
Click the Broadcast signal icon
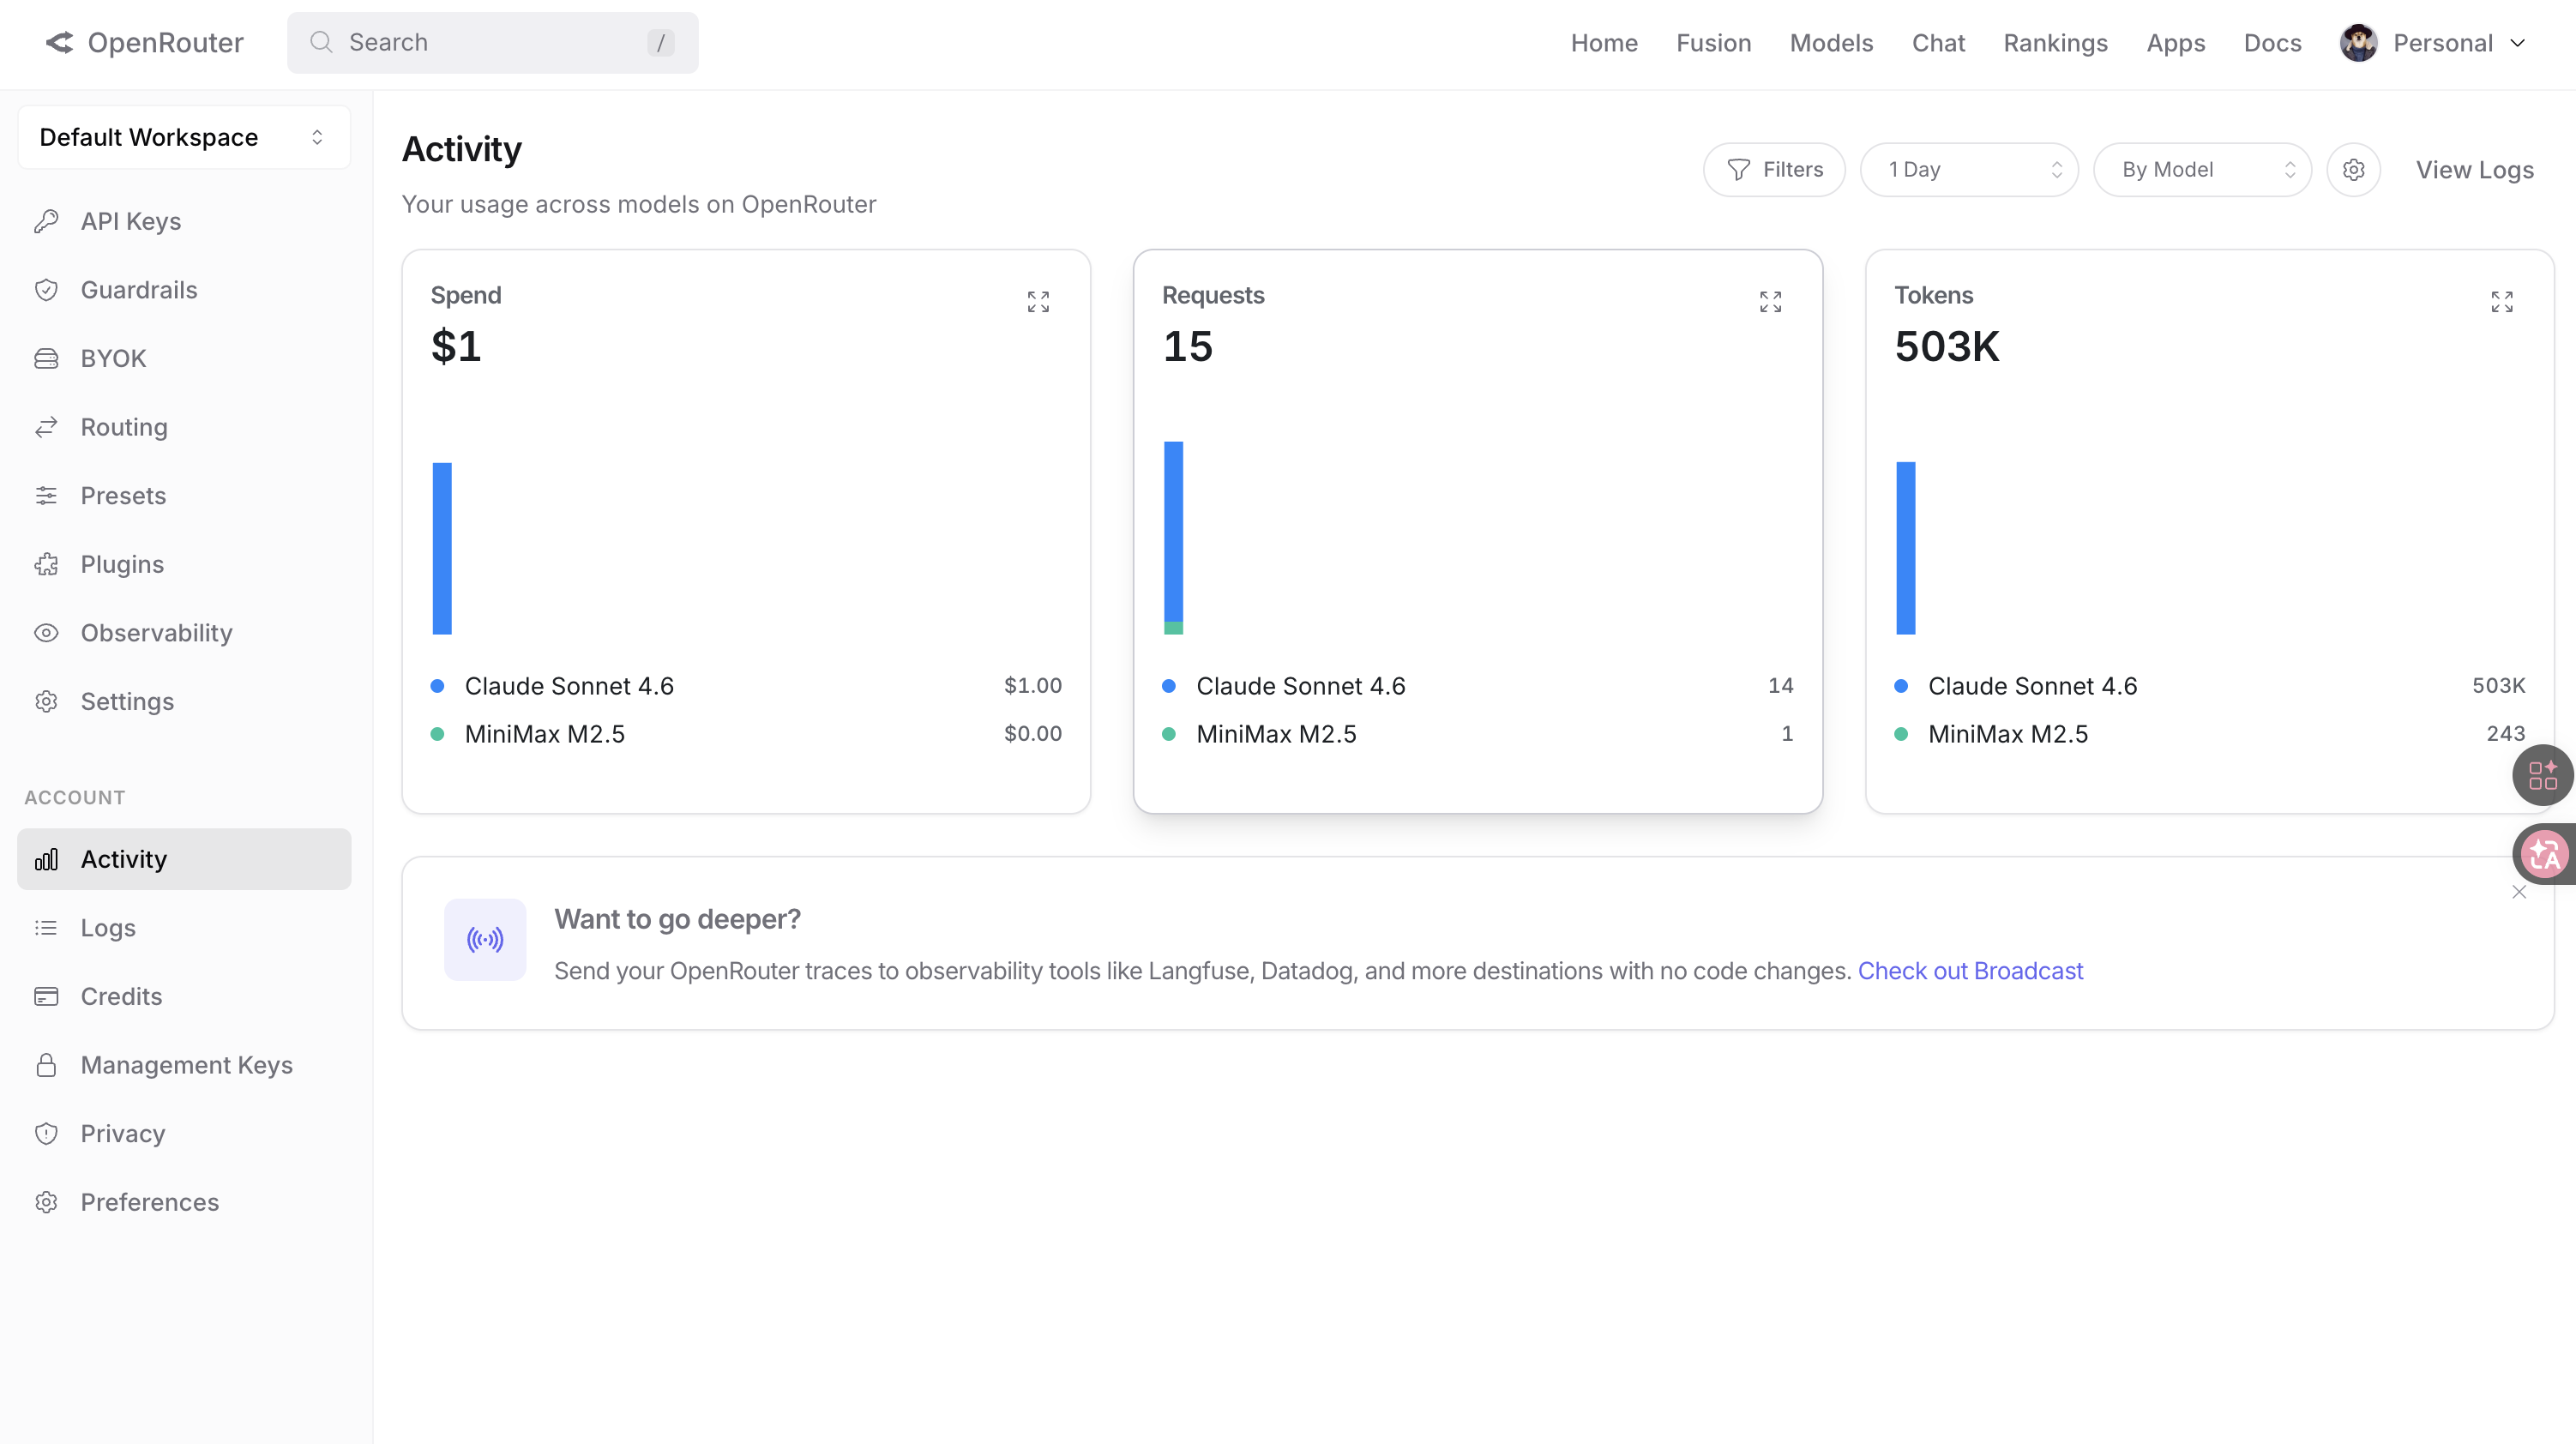[x=485, y=939]
